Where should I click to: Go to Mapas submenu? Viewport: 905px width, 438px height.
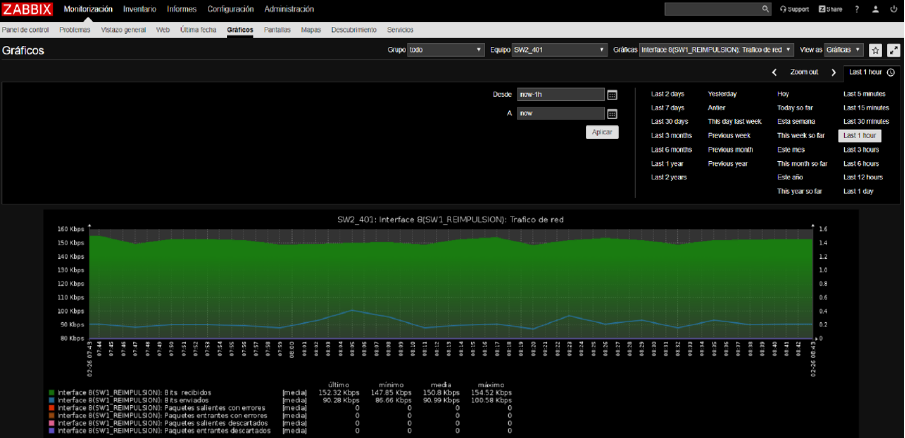[x=311, y=30]
